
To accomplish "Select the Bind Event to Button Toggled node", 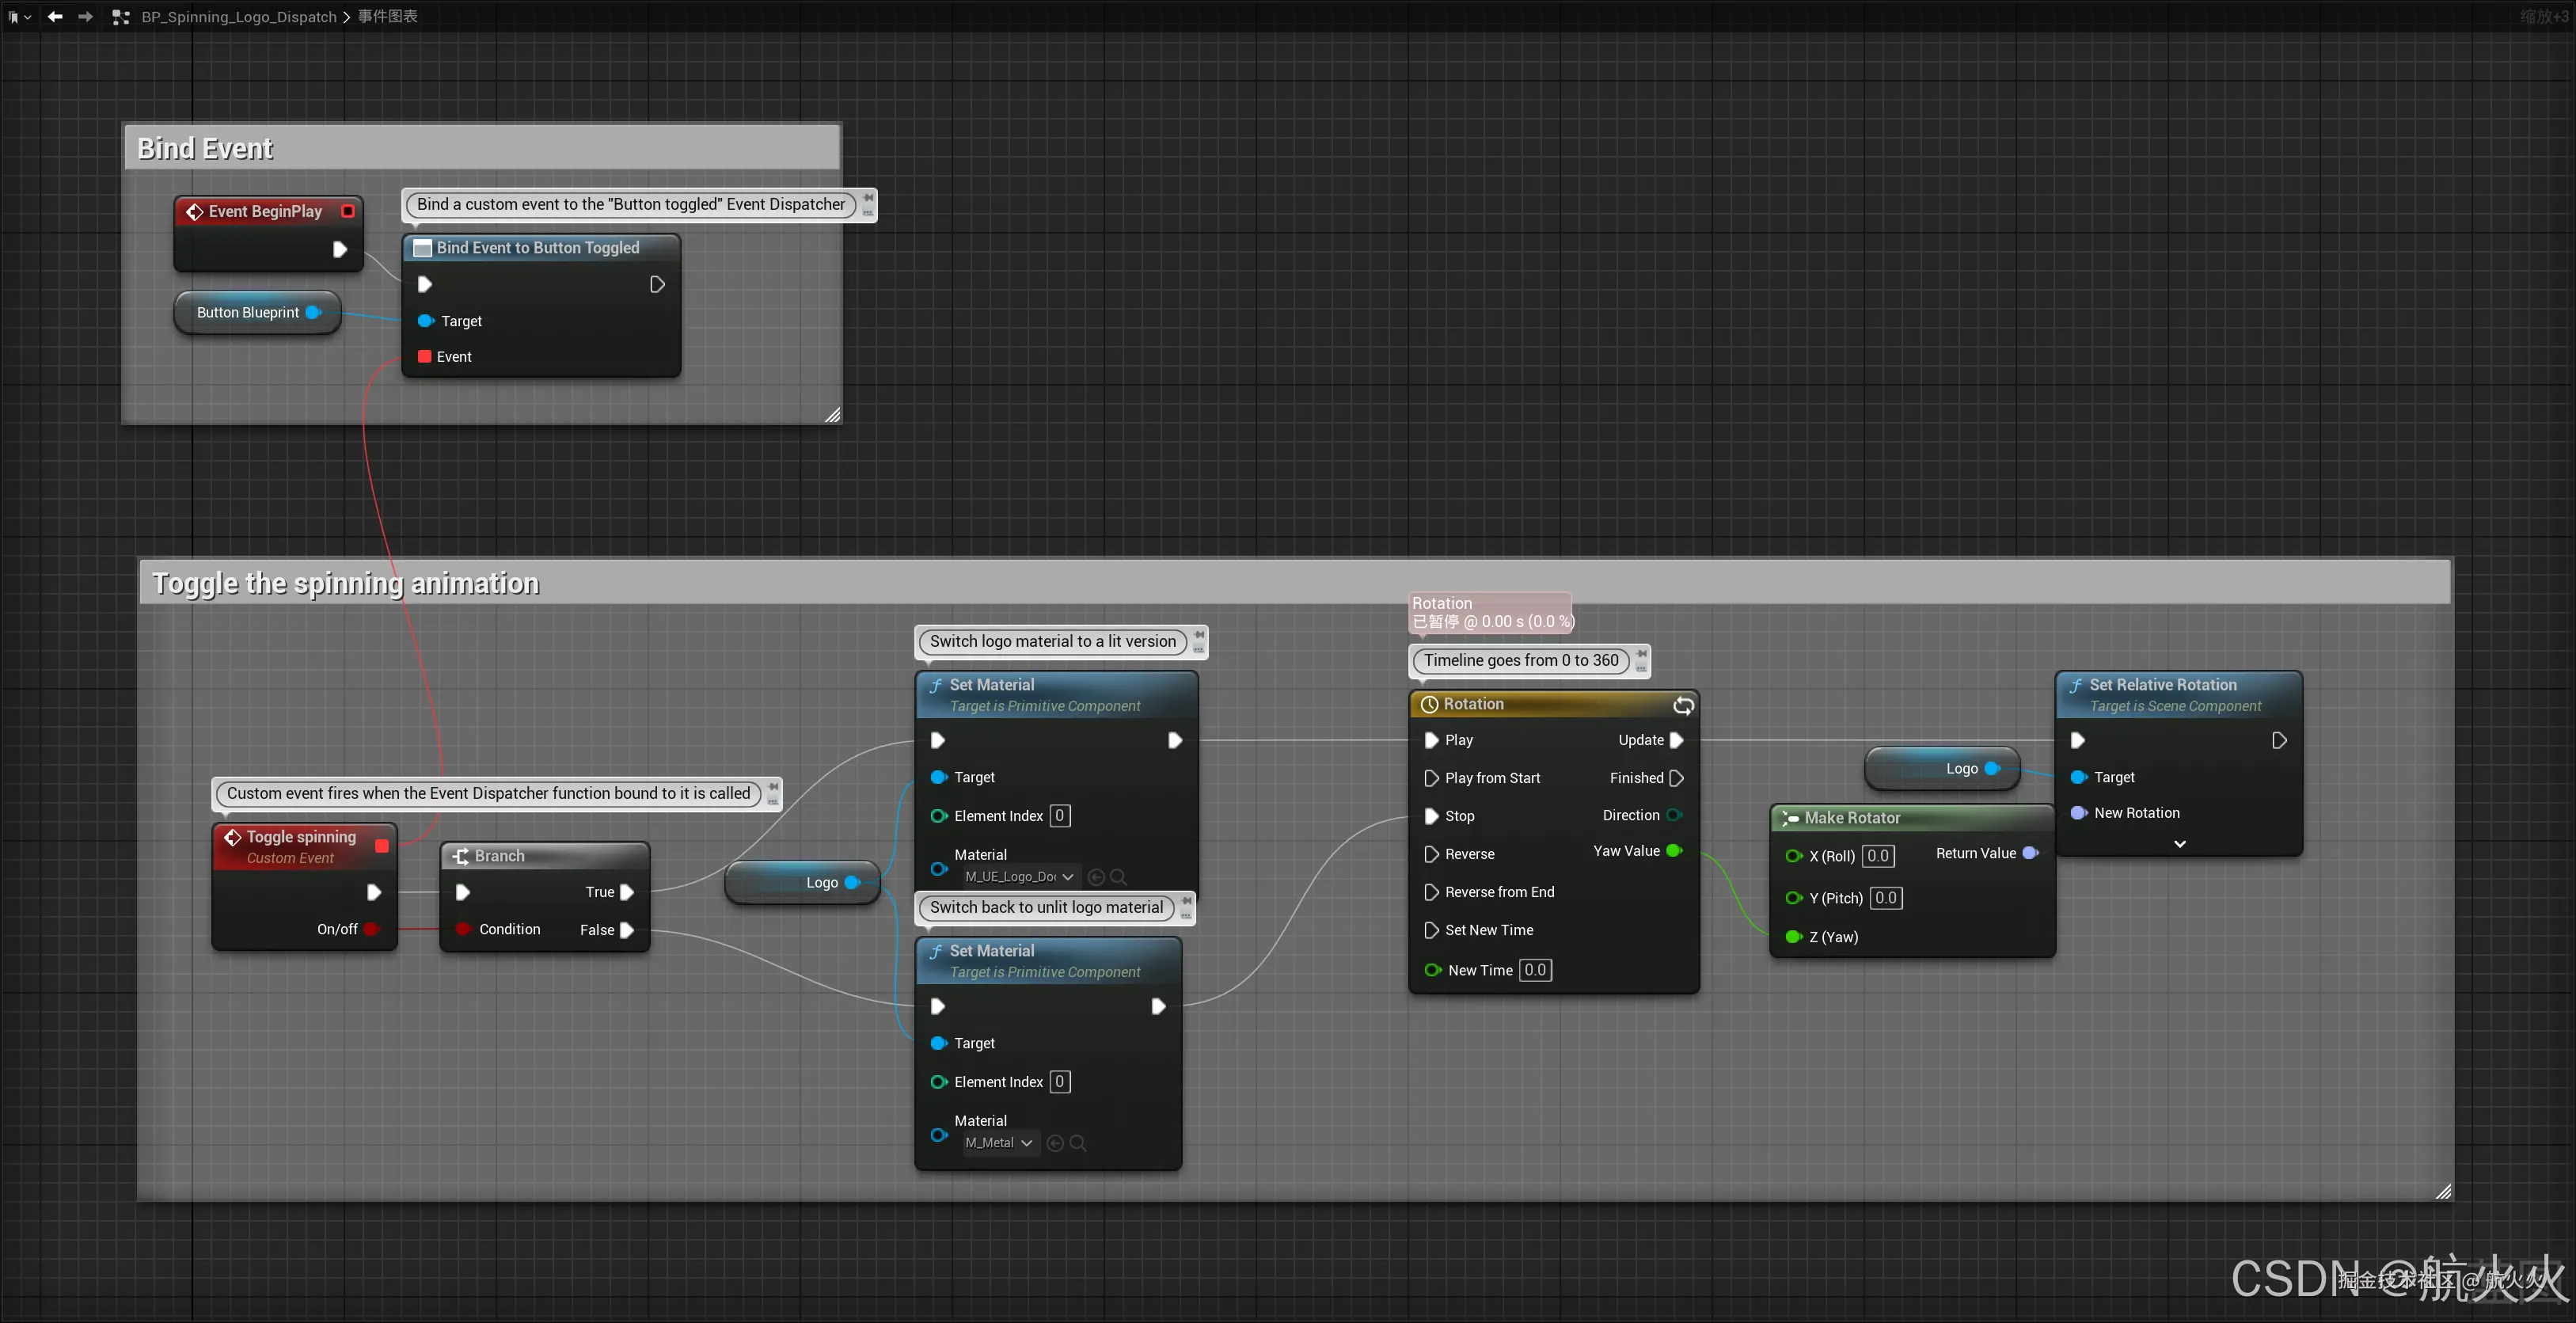I will click(538, 247).
